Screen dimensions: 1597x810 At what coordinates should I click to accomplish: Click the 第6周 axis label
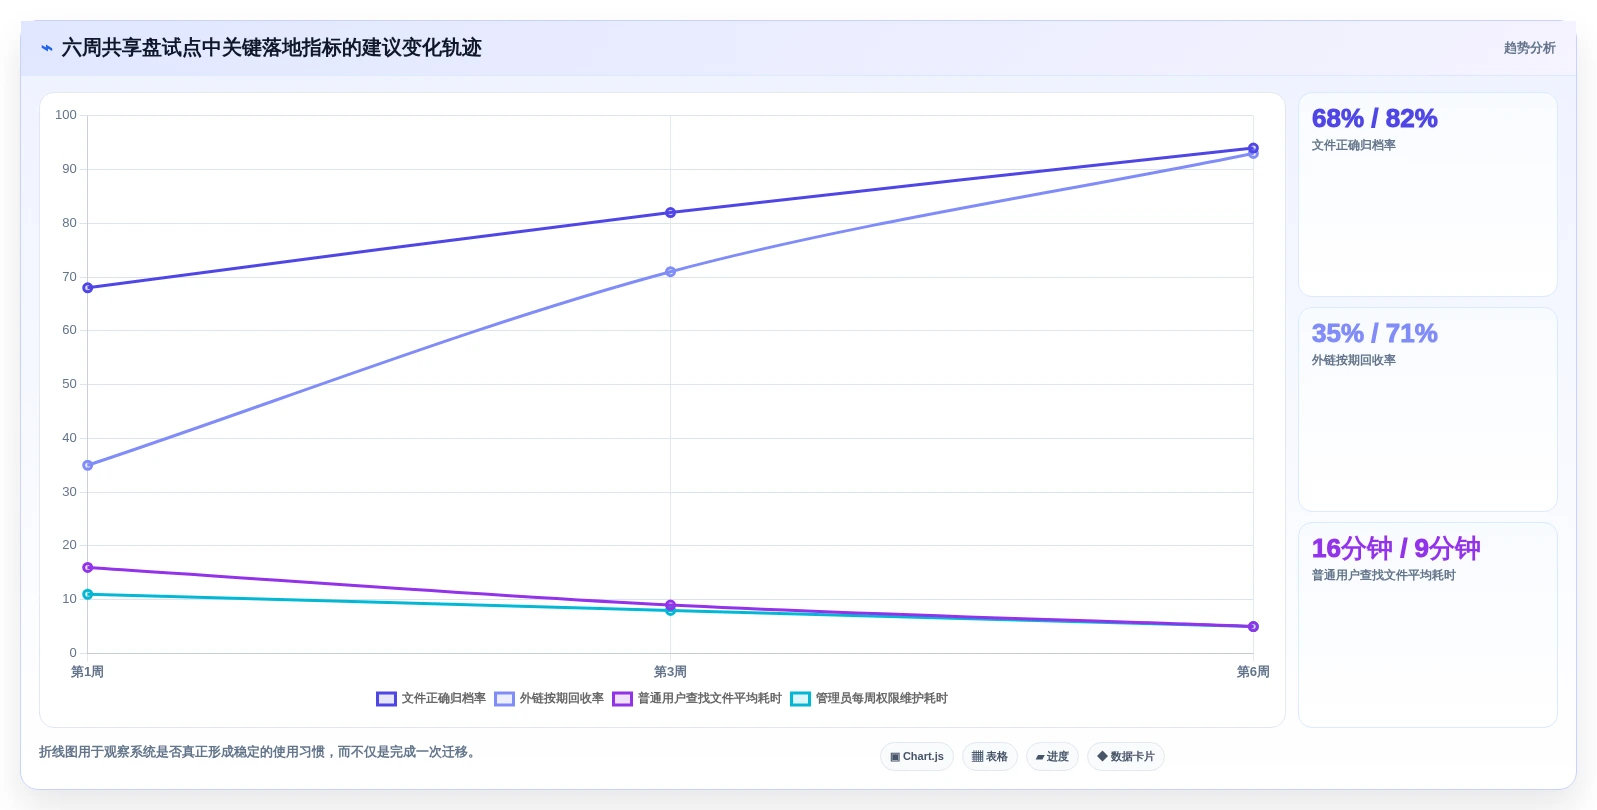(x=1253, y=672)
